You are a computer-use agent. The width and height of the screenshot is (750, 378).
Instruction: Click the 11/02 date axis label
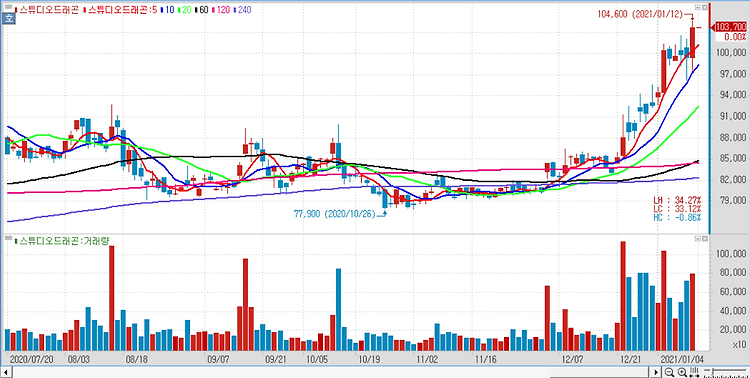pyautogui.click(x=428, y=358)
